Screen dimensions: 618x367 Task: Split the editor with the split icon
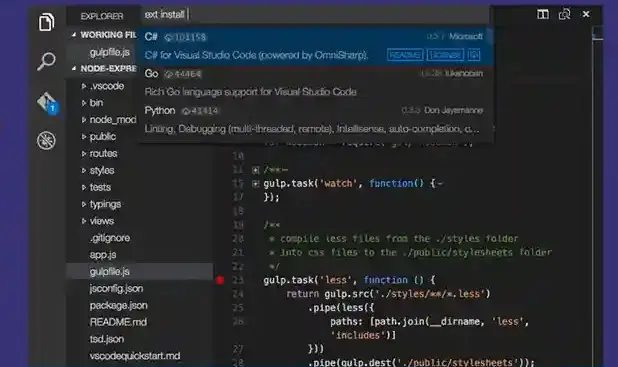coord(543,15)
